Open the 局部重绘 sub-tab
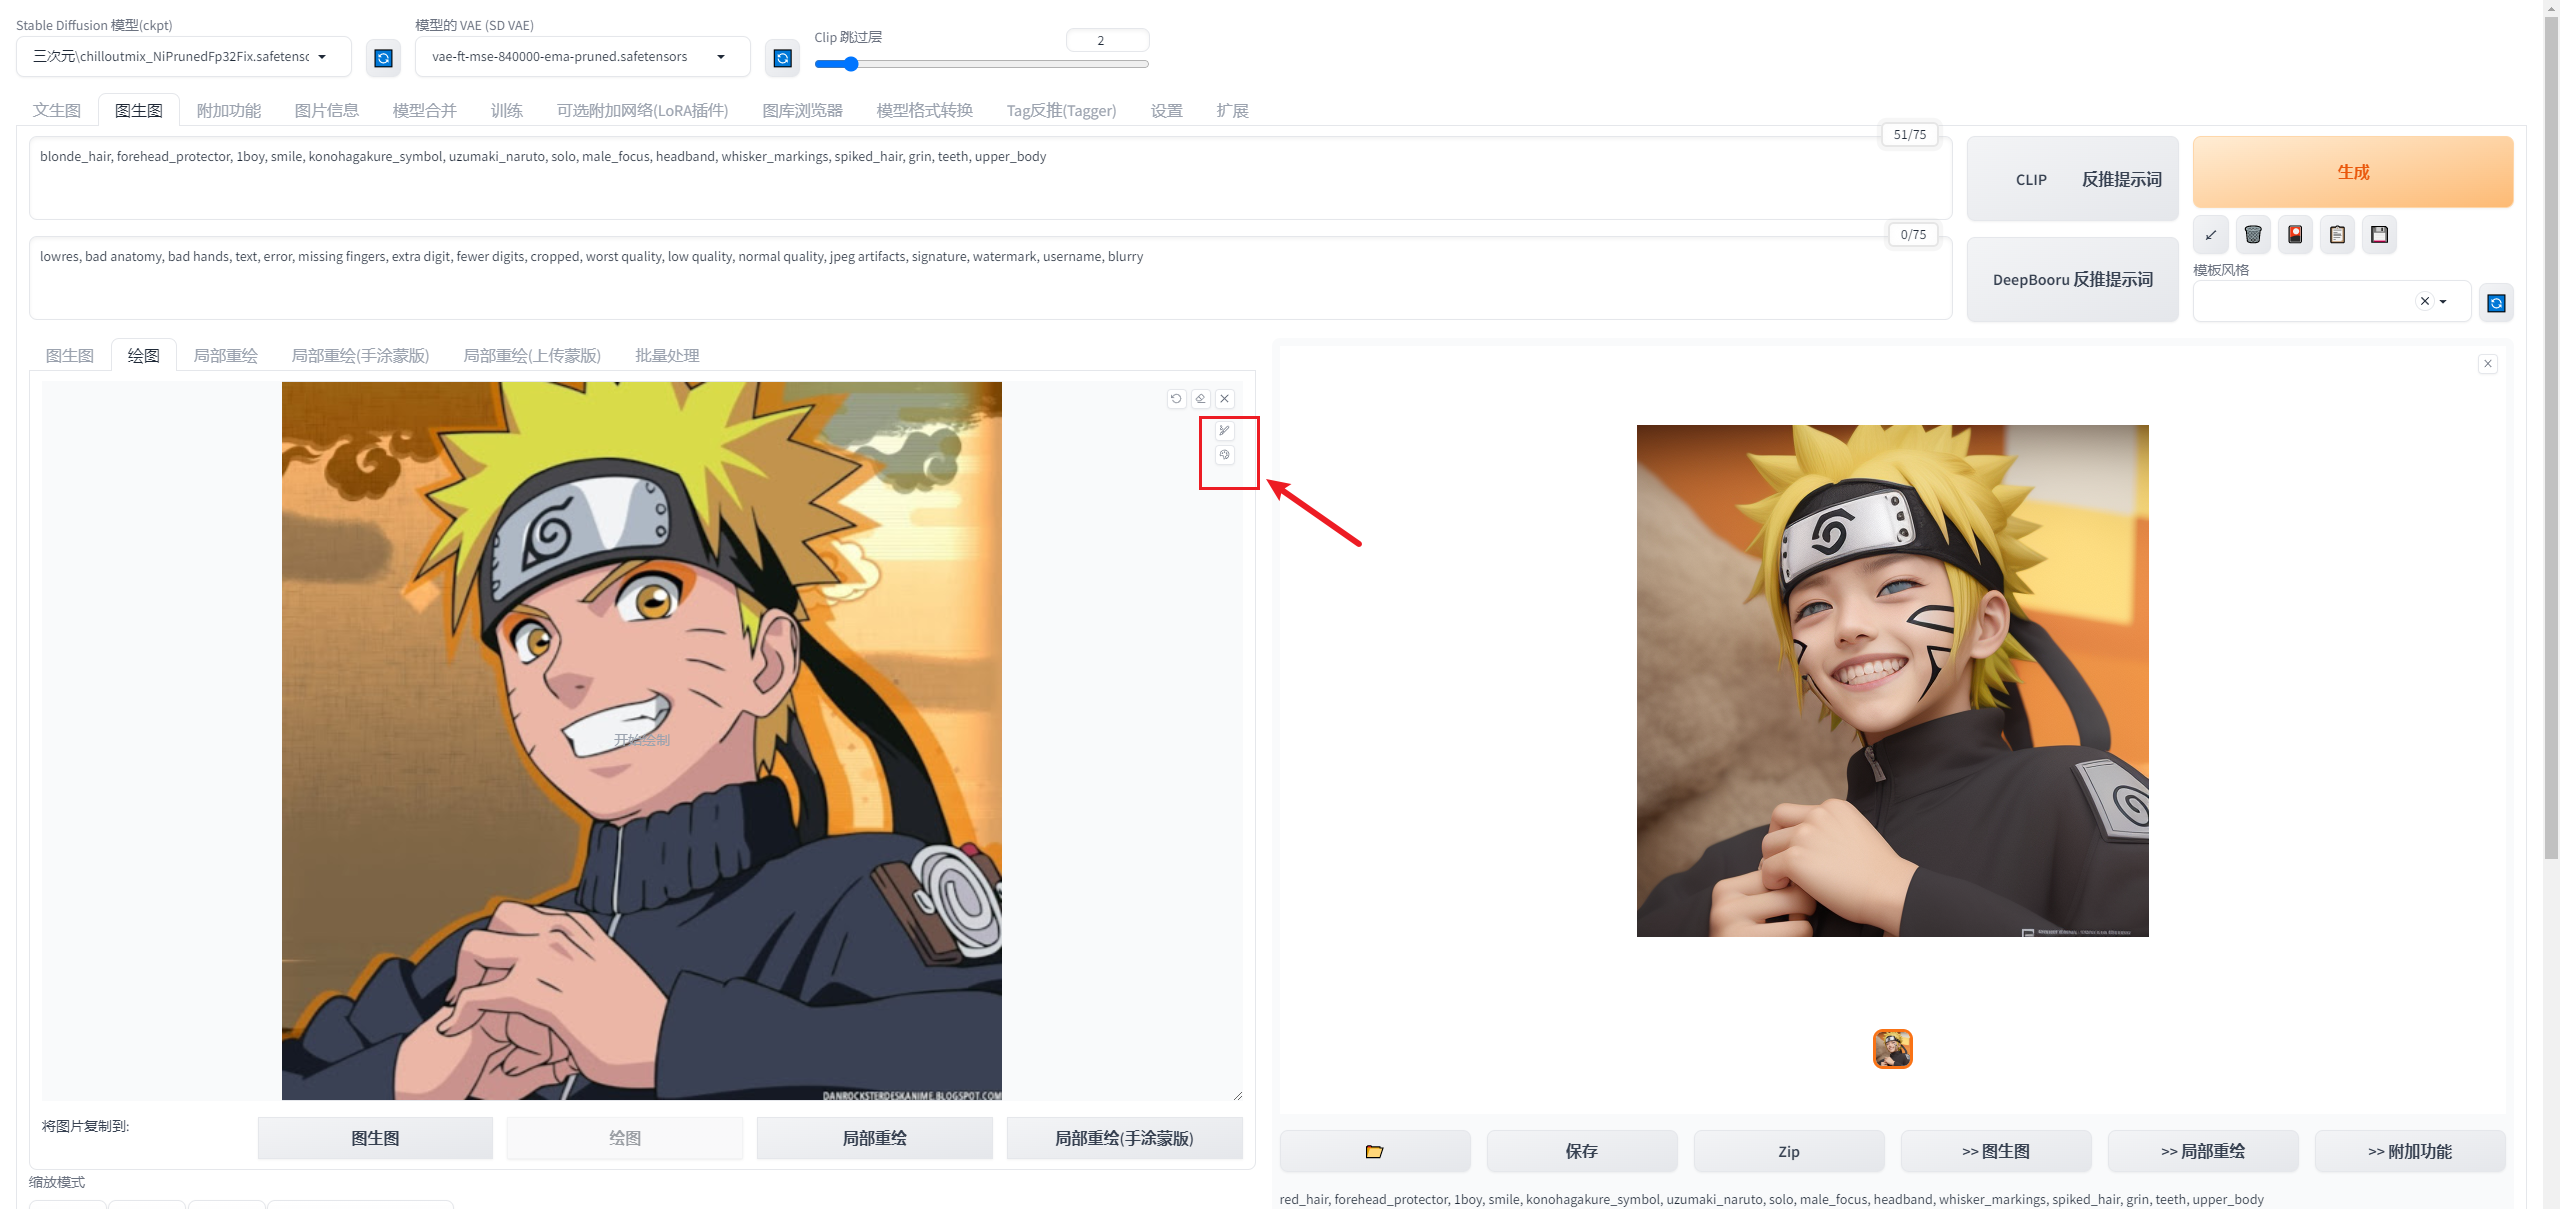The image size is (2560, 1209). (226, 355)
